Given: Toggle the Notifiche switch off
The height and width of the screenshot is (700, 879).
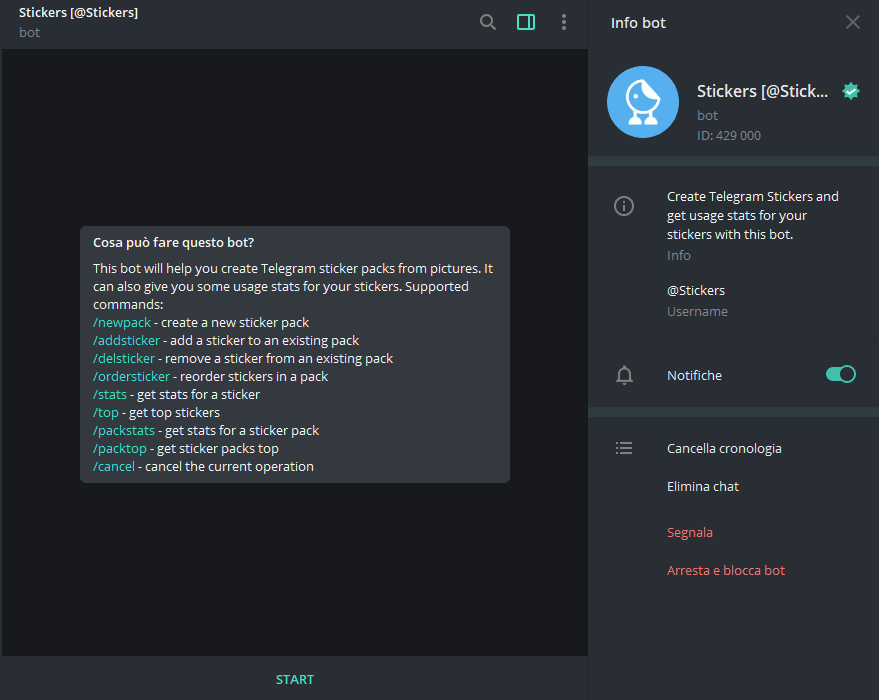Looking at the screenshot, I should (x=840, y=374).
